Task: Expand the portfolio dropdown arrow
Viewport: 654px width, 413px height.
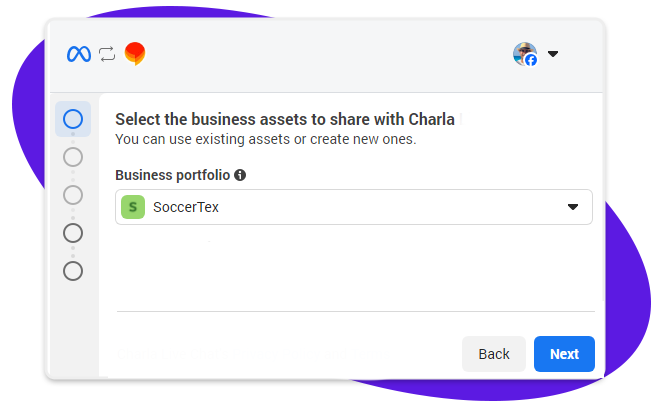Action: coord(573,207)
